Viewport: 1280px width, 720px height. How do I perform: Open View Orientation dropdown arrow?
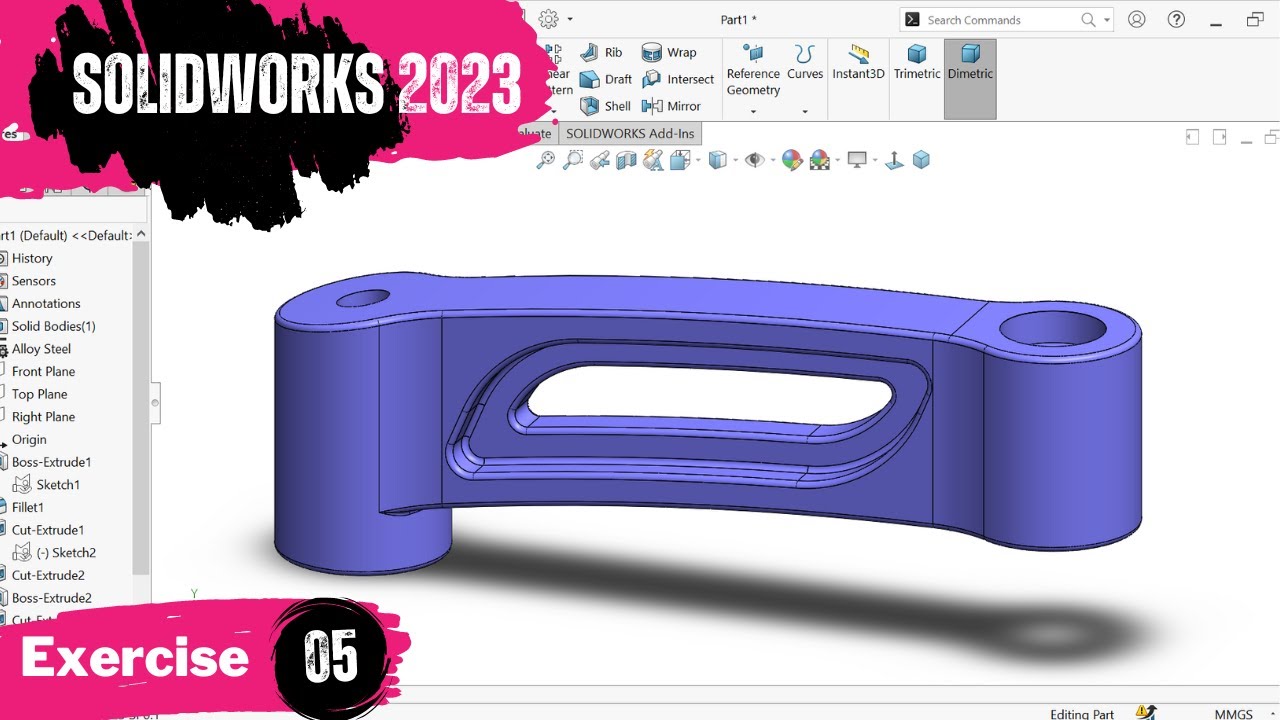[696, 160]
